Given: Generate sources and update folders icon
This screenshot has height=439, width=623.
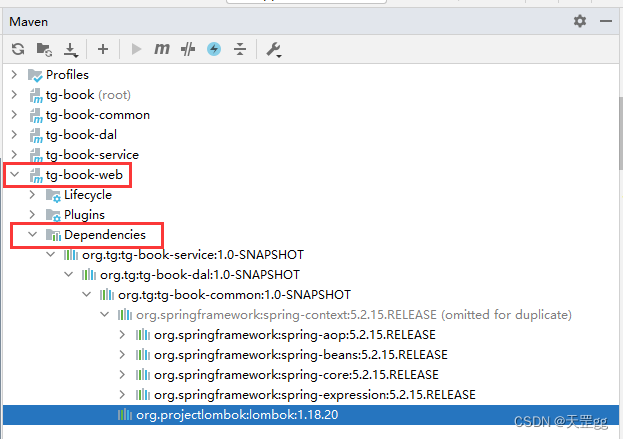Looking at the screenshot, I should 44,49.
